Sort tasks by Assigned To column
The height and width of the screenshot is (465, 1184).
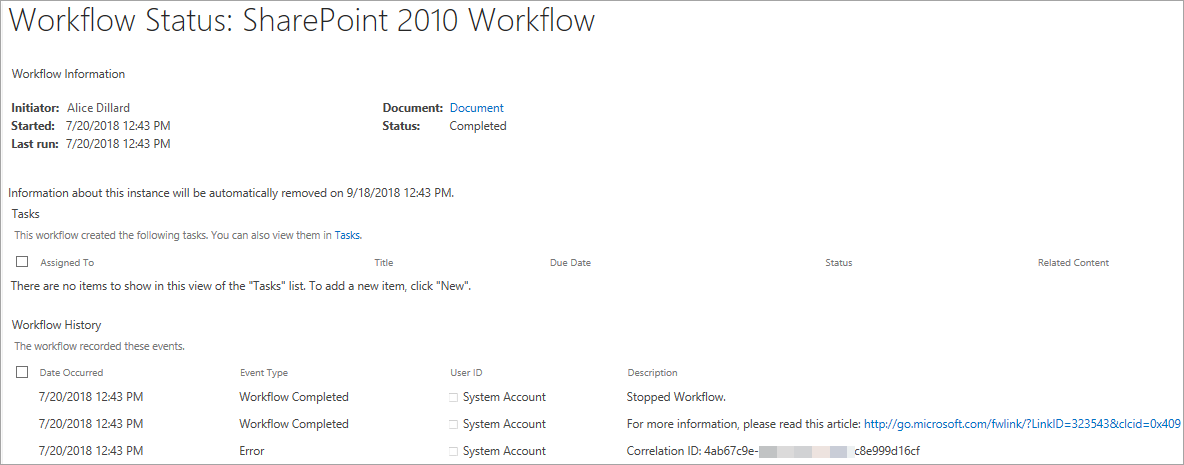point(67,263)
